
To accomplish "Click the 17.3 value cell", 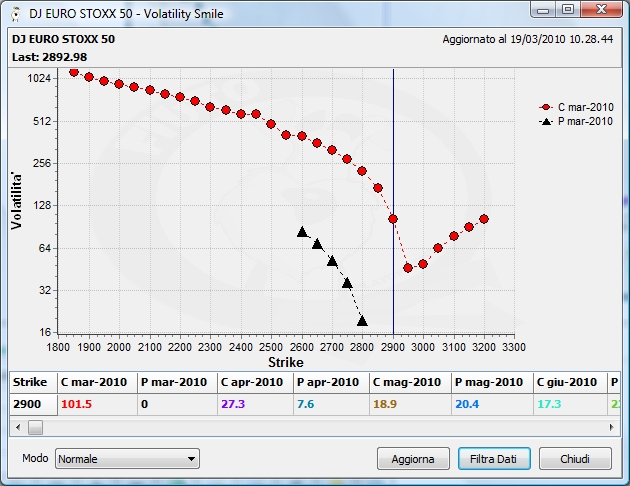I will pos(571,404).
